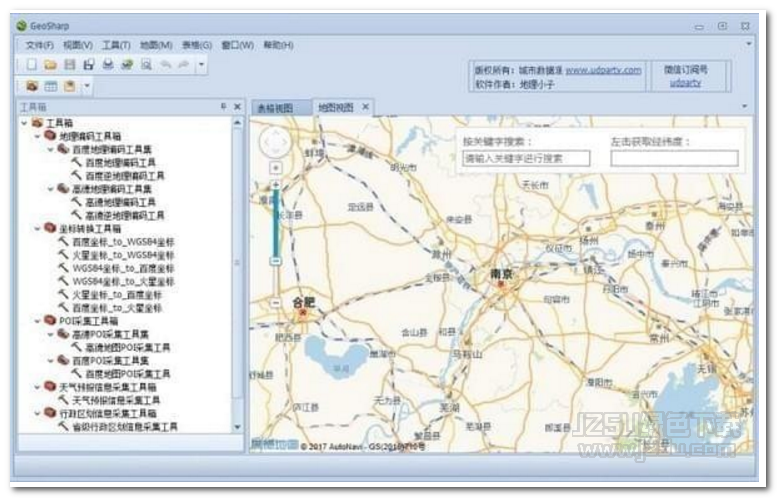
Task: Collapse the 坐标转换工具箱 node
Action: (37, 228)
